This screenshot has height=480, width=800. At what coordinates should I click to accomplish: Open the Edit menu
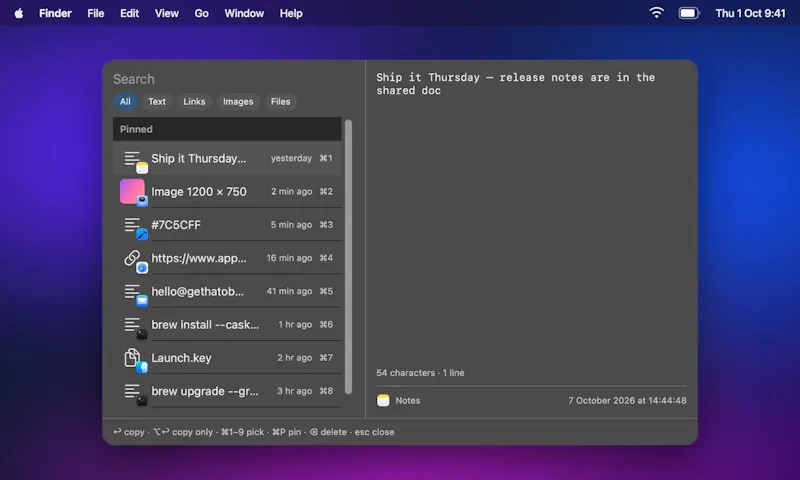pos(129,13)
